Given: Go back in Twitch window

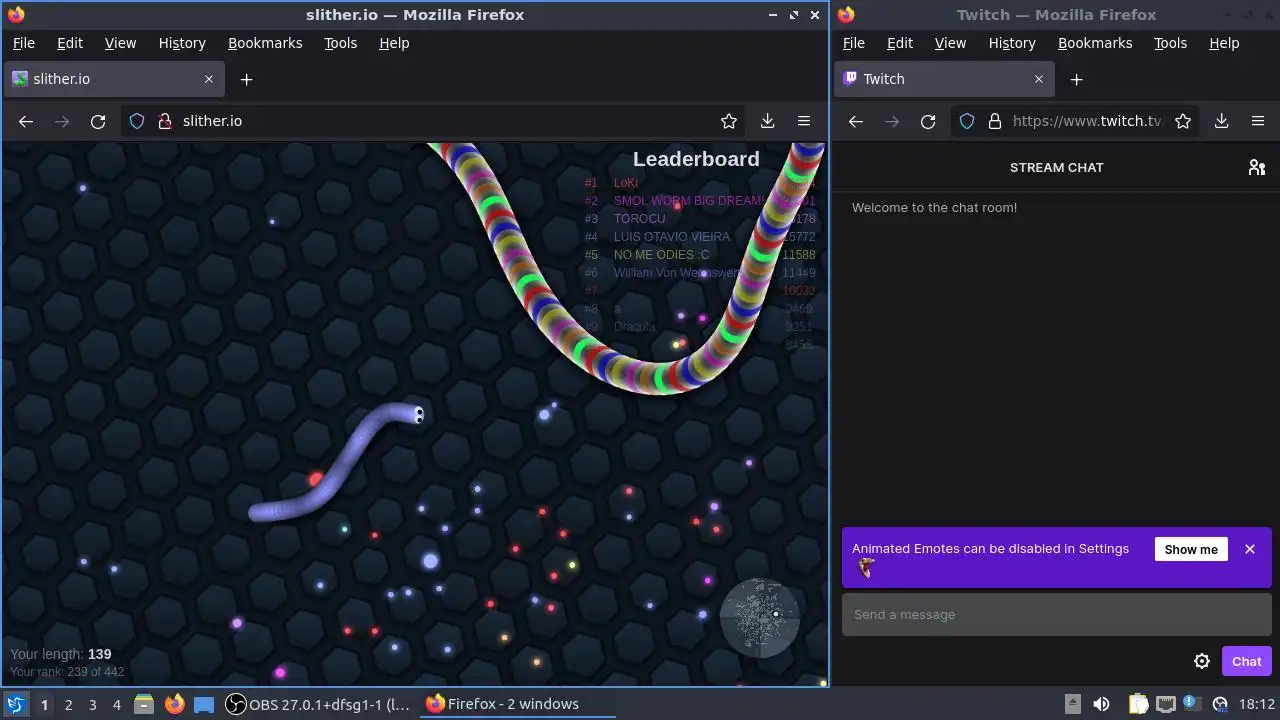Looking at the screenshot, I should point(856,121).
